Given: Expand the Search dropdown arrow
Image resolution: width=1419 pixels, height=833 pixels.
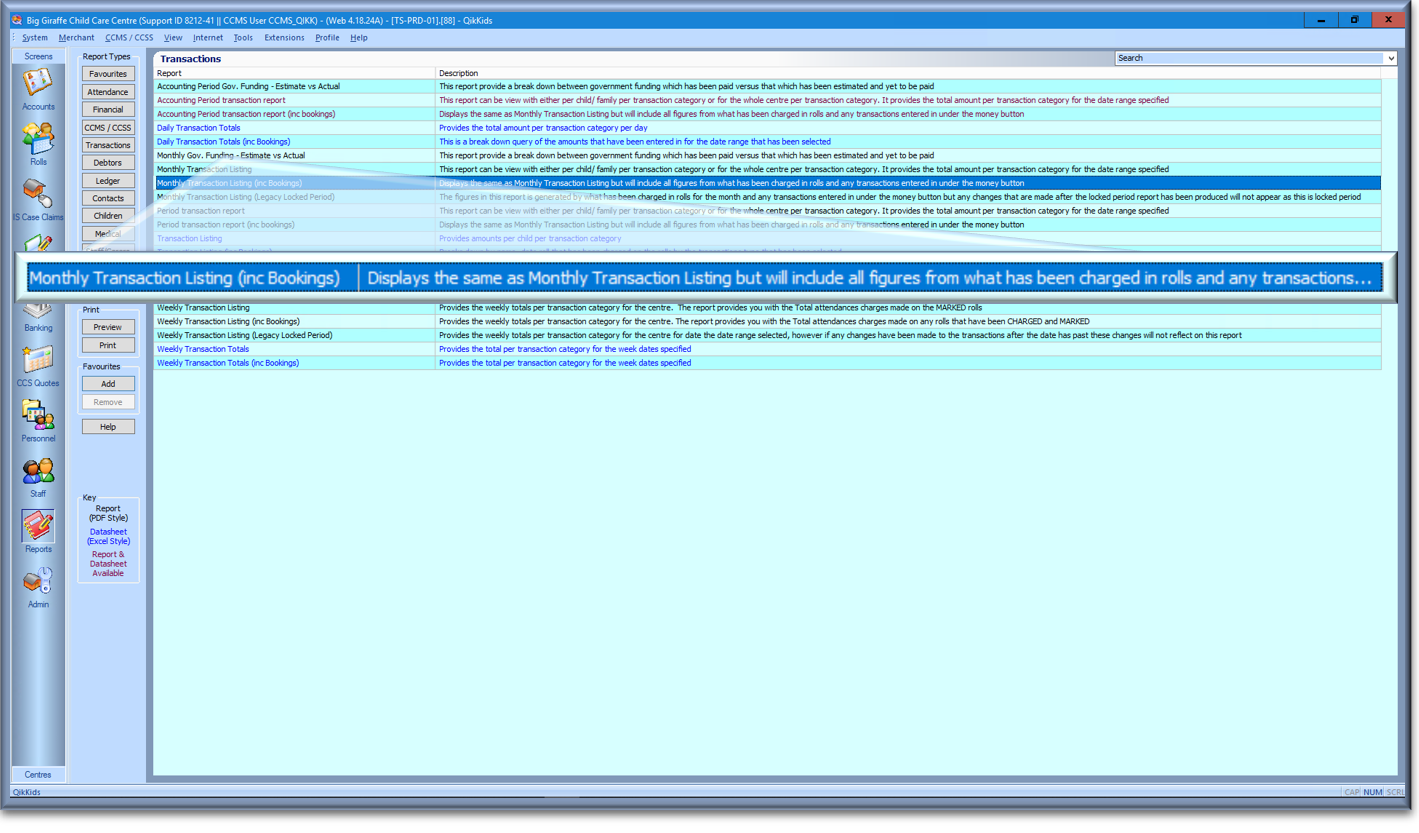Looking at the screenshot, I should pyautogui.click(x=1390, y=59).
